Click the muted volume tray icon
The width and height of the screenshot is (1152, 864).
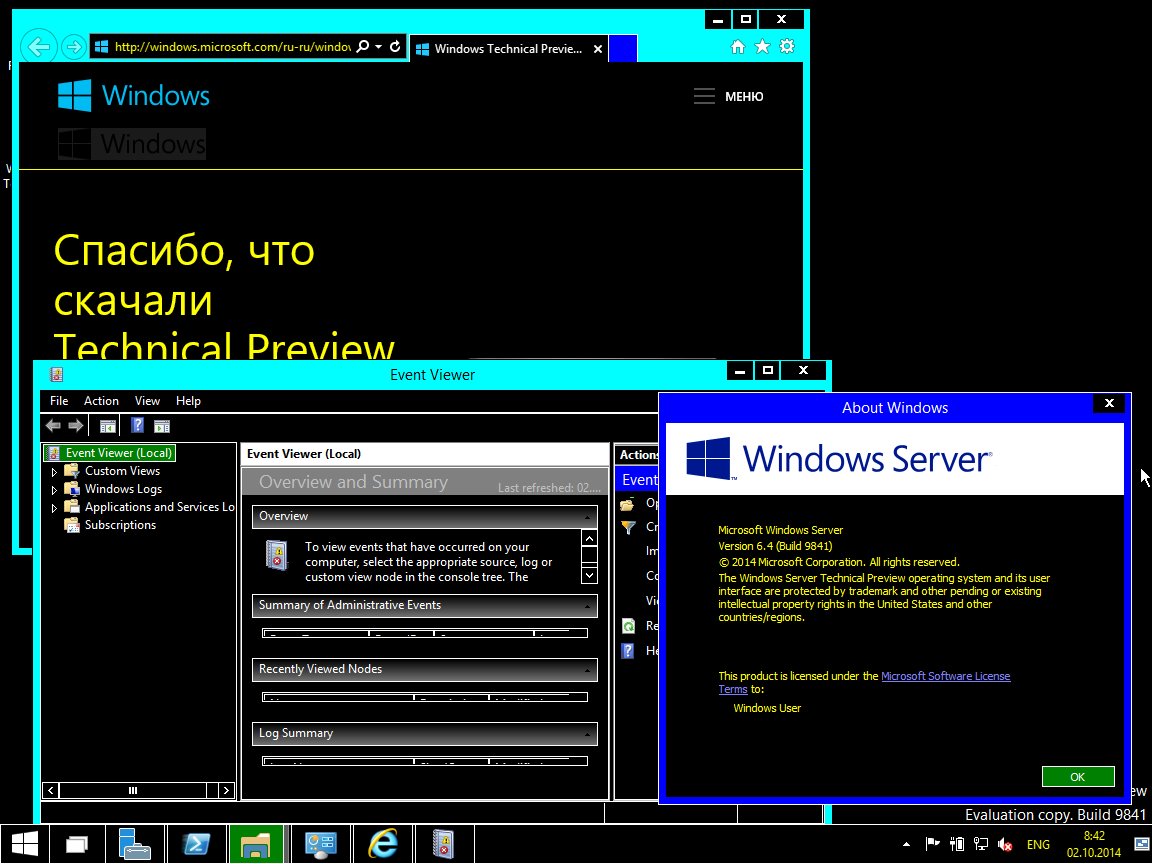pyautogui.click(x=1005, y=845)
